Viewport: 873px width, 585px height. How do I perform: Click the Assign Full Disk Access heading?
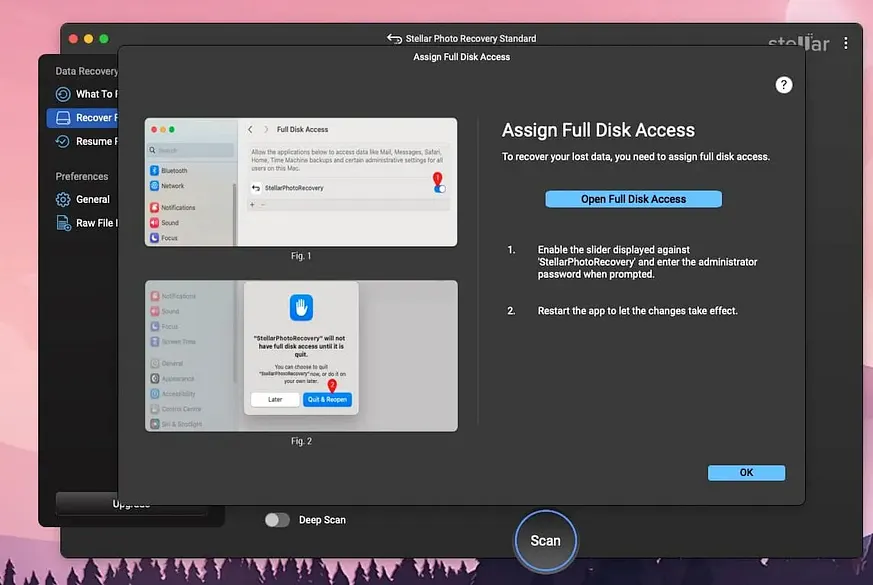coord(598,130)
